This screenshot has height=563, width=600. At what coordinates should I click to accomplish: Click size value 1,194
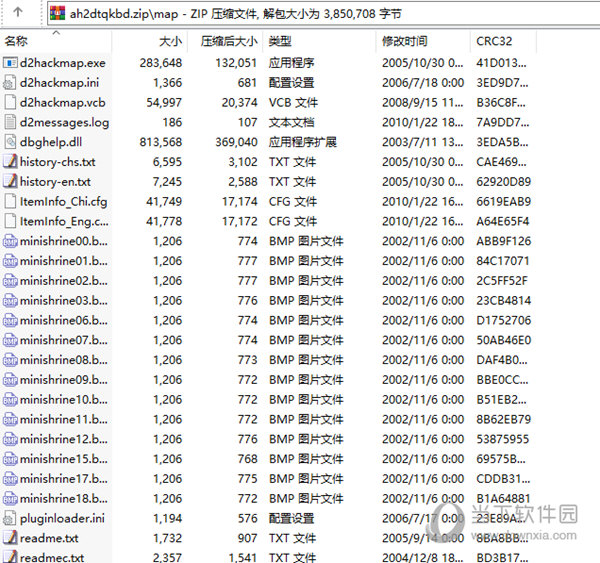[x=167, y=519]
